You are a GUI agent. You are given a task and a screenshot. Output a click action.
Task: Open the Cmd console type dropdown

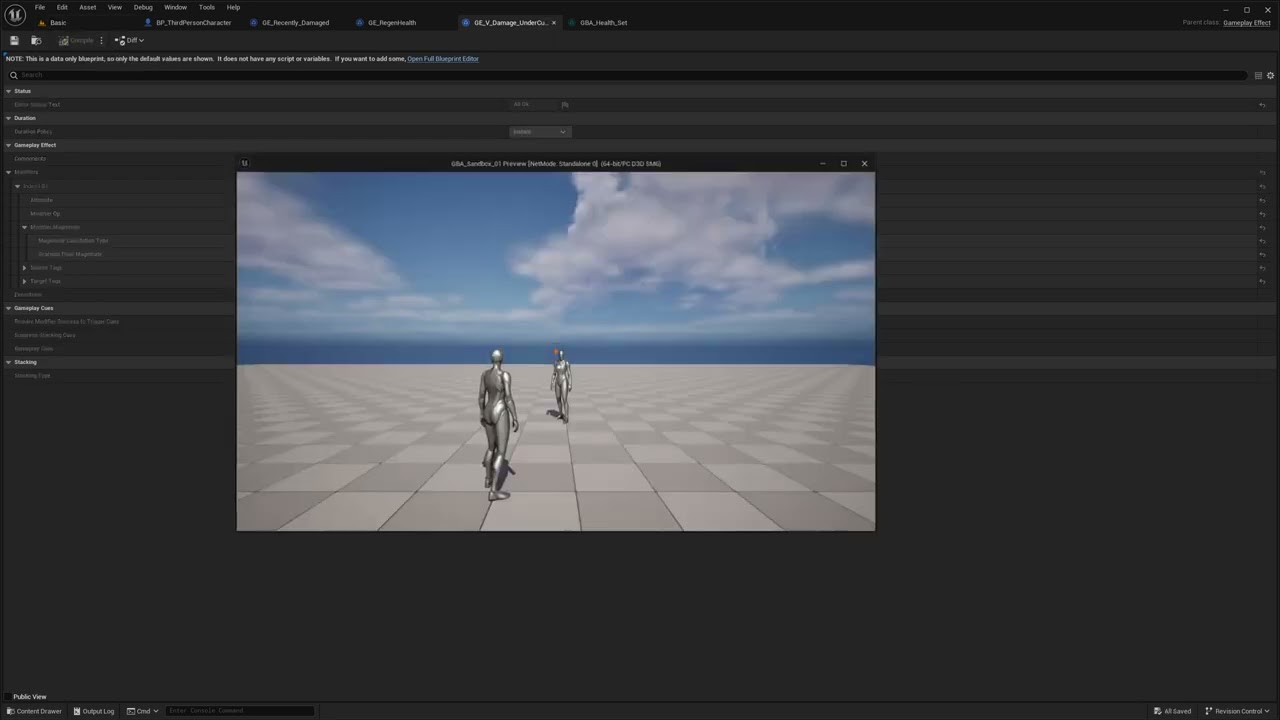[x=143, y=711]
